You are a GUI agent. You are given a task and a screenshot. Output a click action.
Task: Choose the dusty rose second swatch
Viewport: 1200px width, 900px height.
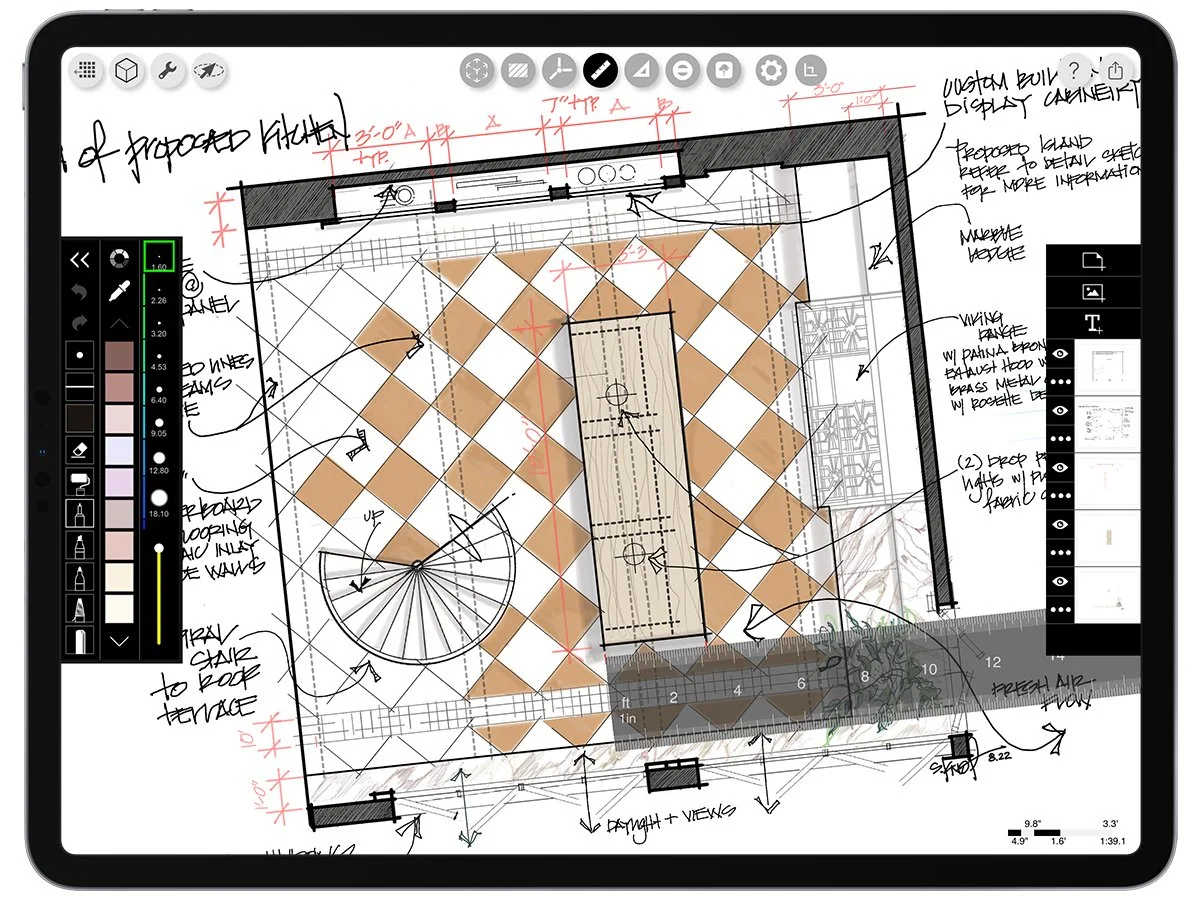tap(119, 387)
